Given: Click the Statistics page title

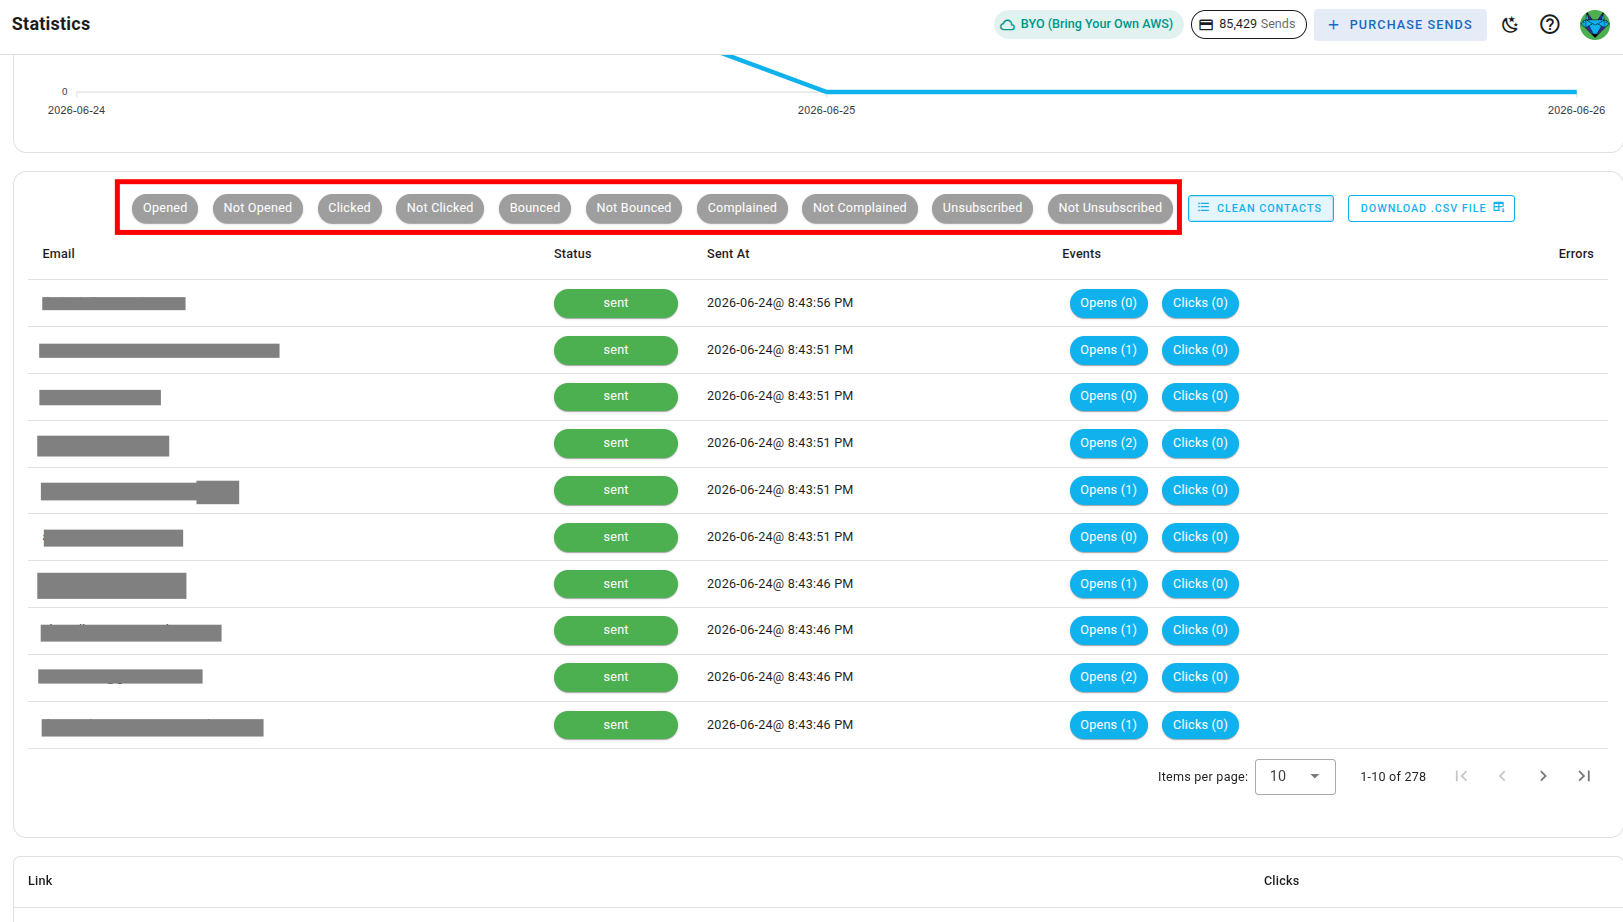Looking at the screenshot, I should tap(51, 24).
